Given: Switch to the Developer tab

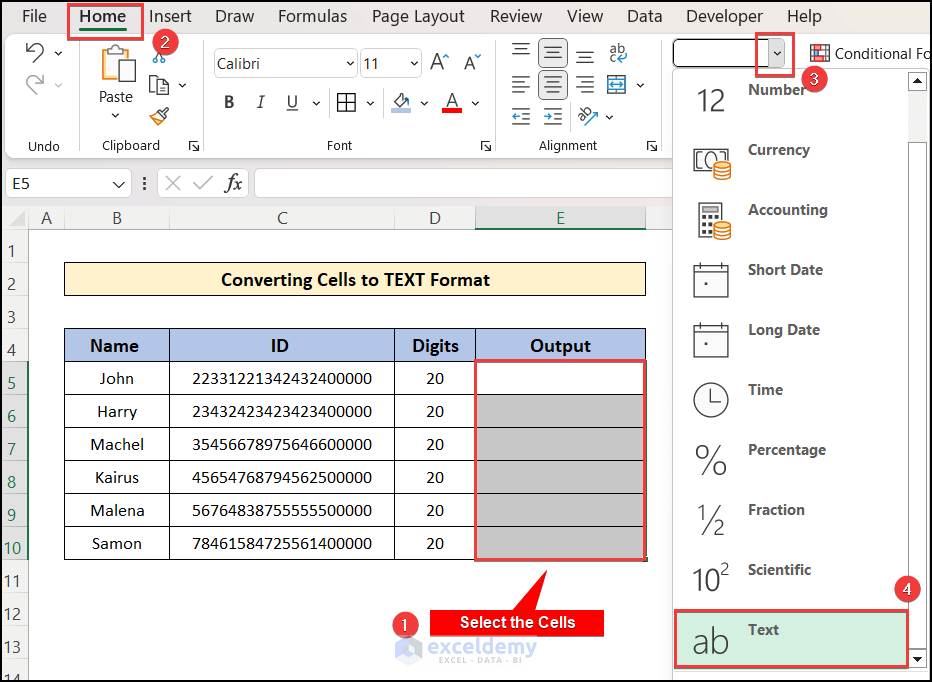Looking at the screenshot, I should 724,16.
